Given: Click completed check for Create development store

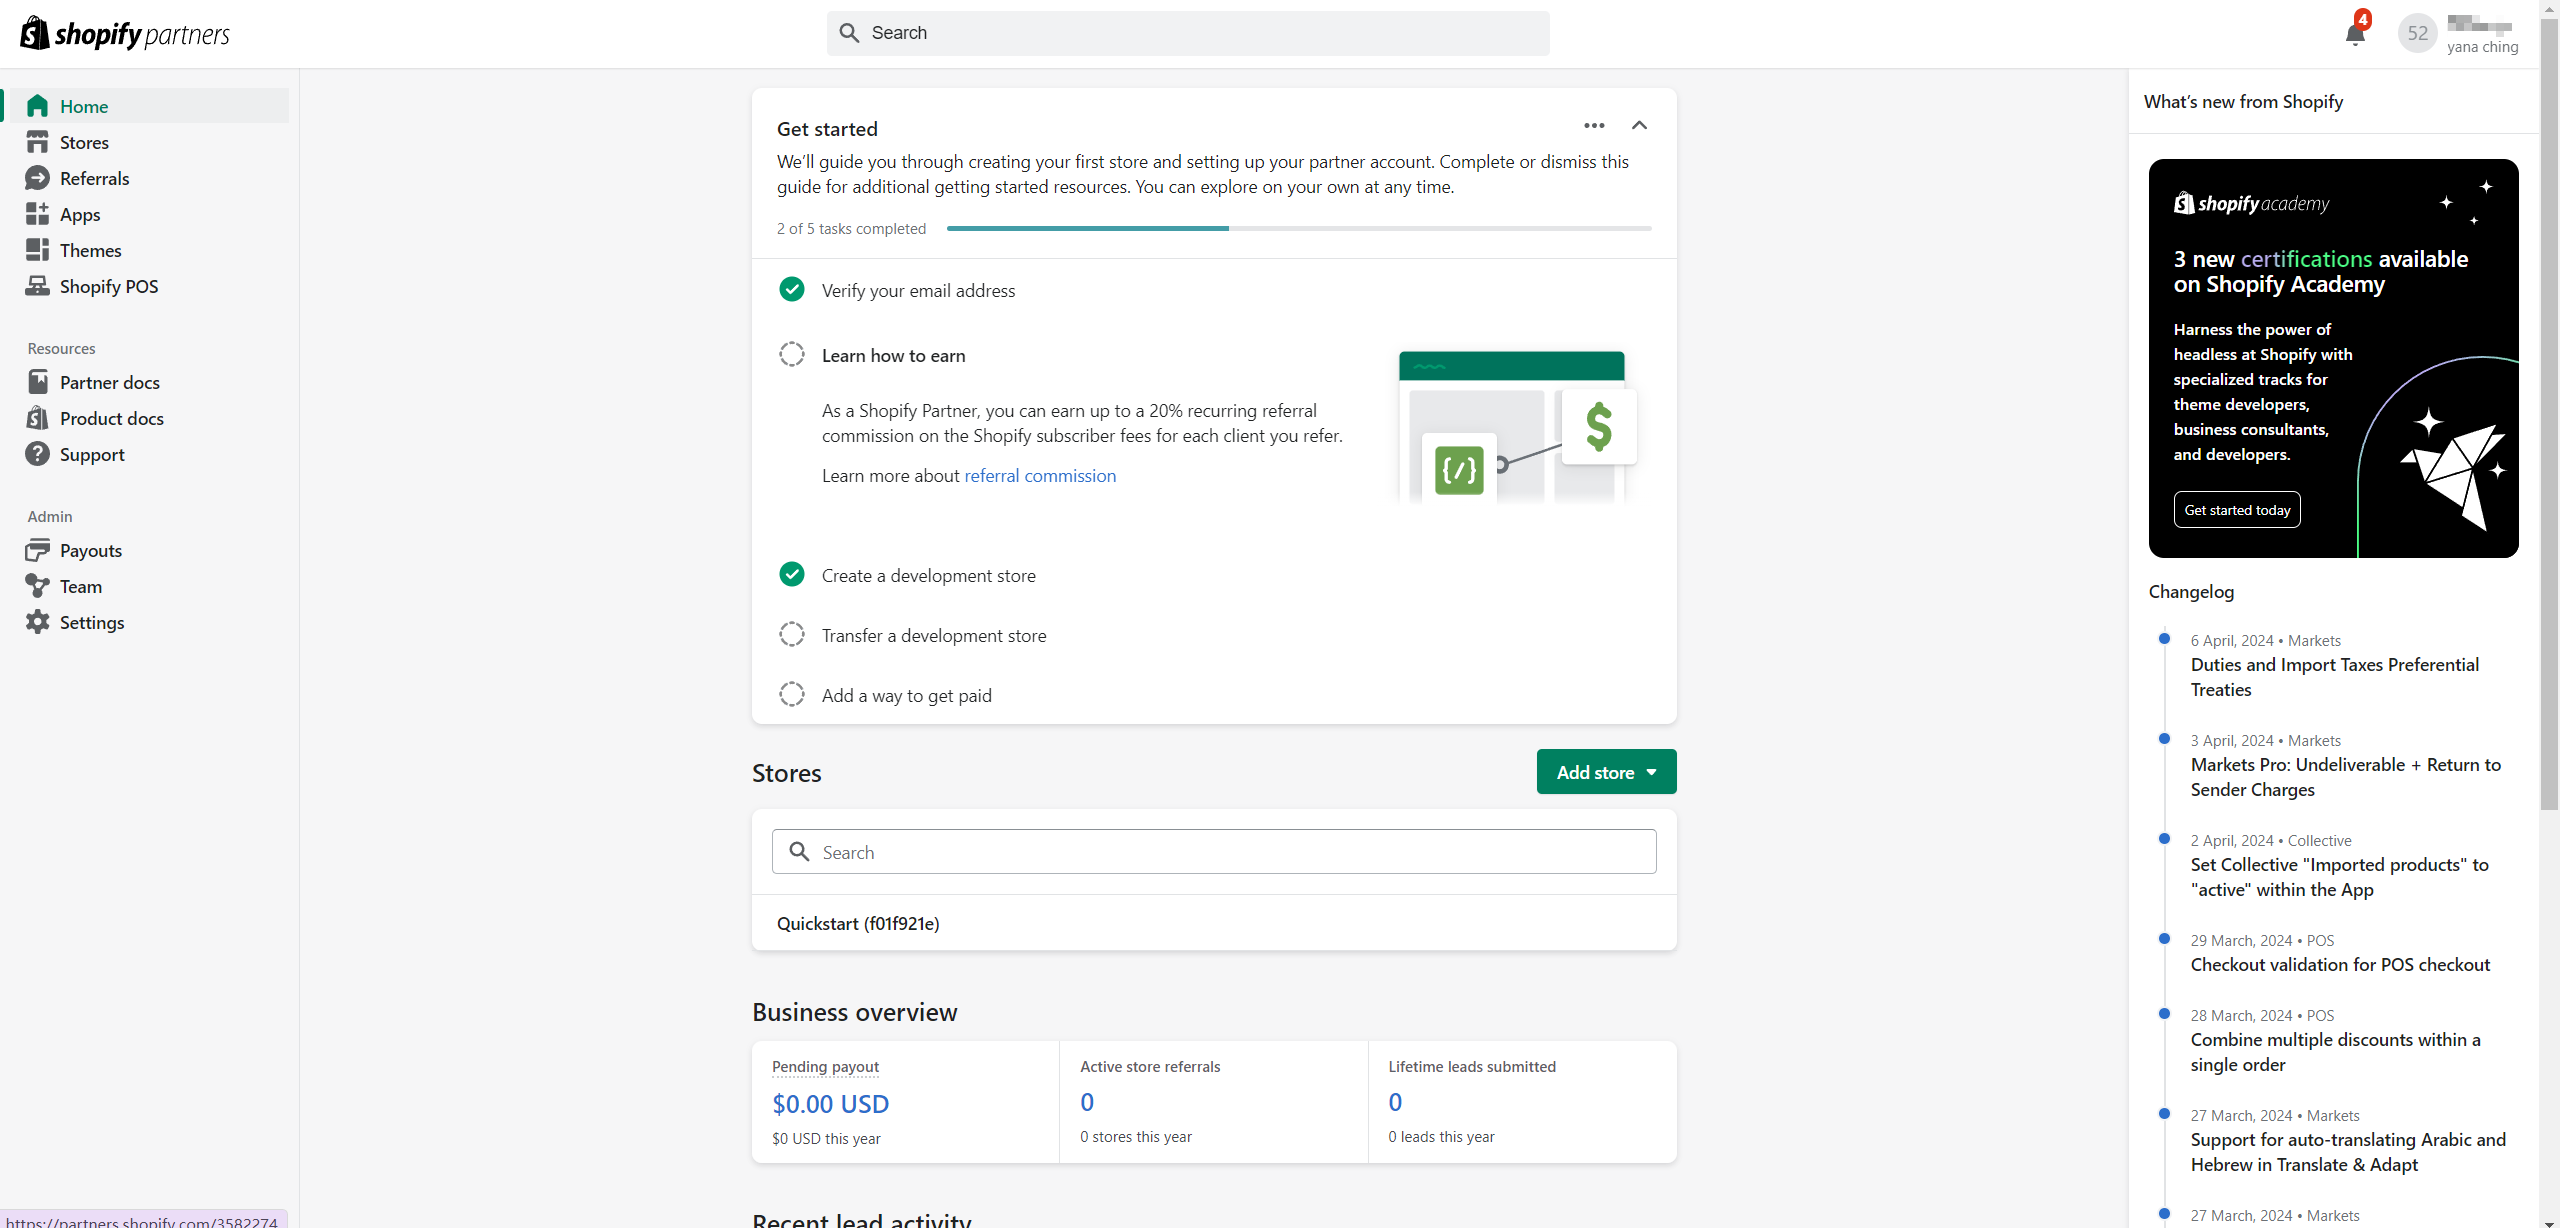Looking at the screenshot, I should [x=791, y=575].
